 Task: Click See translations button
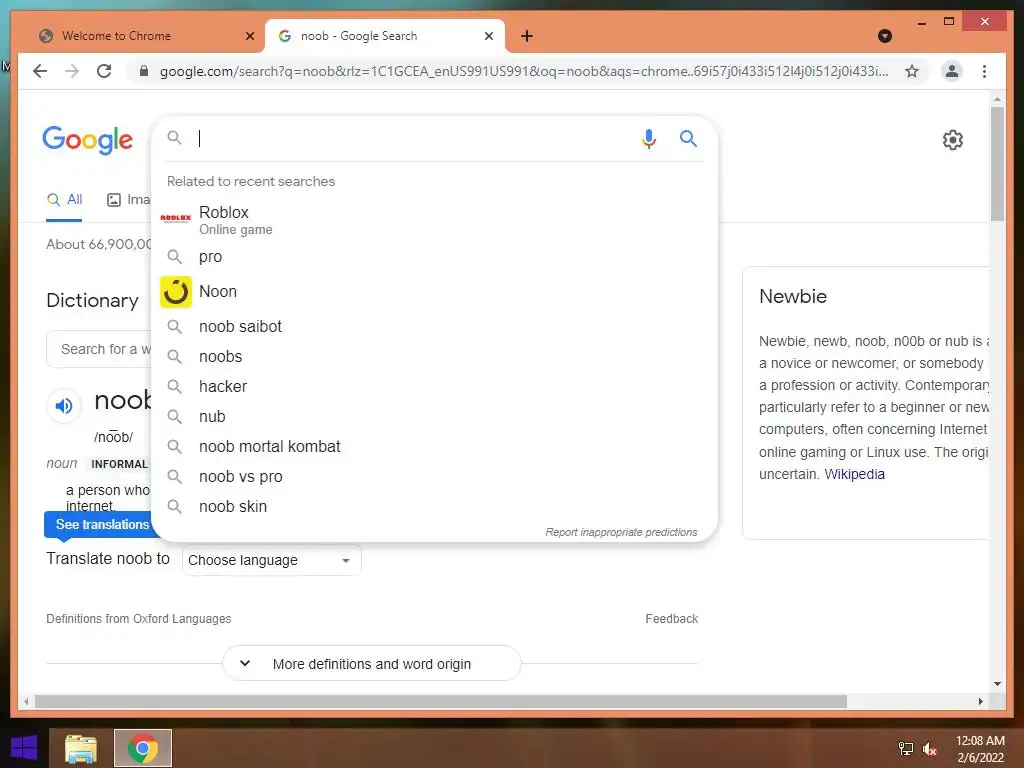pyautogui.click(x=103, y=524)
